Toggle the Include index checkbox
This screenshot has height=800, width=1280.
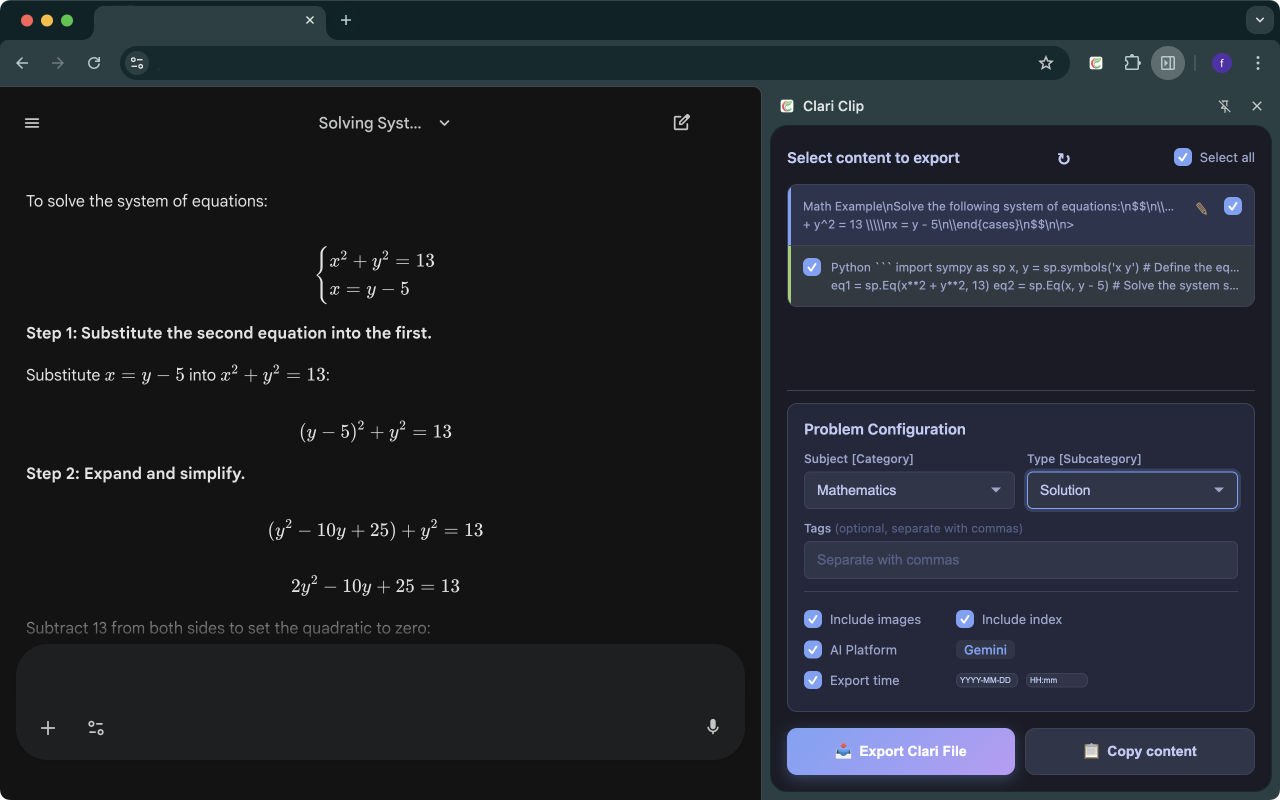(965, 619)
